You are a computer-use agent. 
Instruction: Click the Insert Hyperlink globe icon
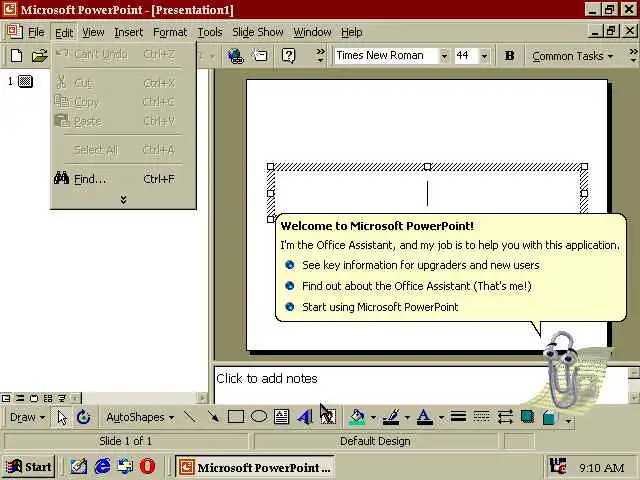tap(235, 56)
